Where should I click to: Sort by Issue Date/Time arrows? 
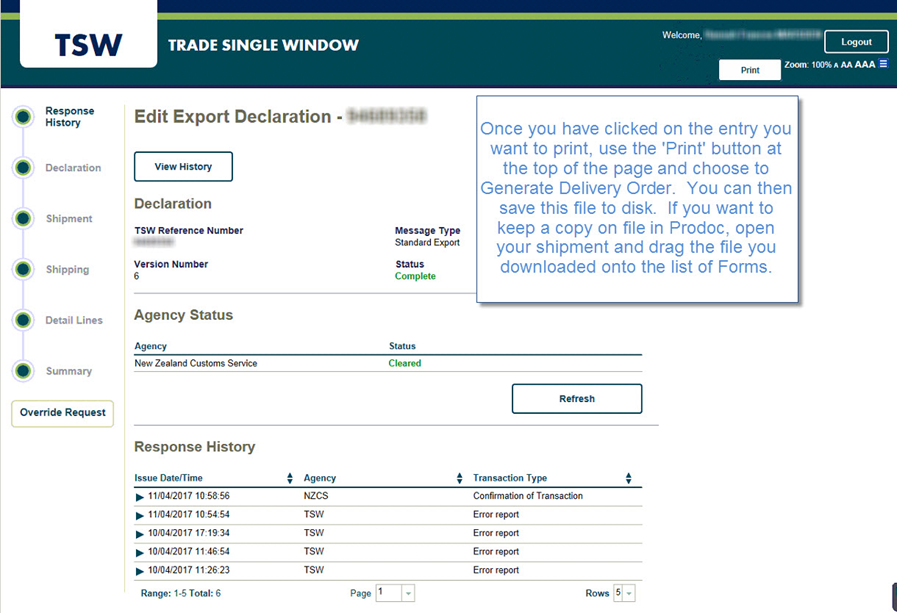(x=290, y=479)
